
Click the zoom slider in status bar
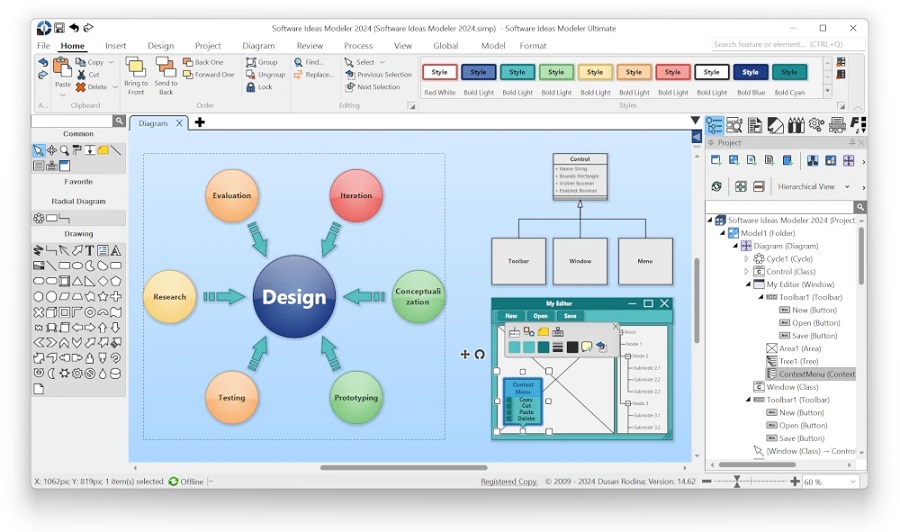tap(737, 481)
